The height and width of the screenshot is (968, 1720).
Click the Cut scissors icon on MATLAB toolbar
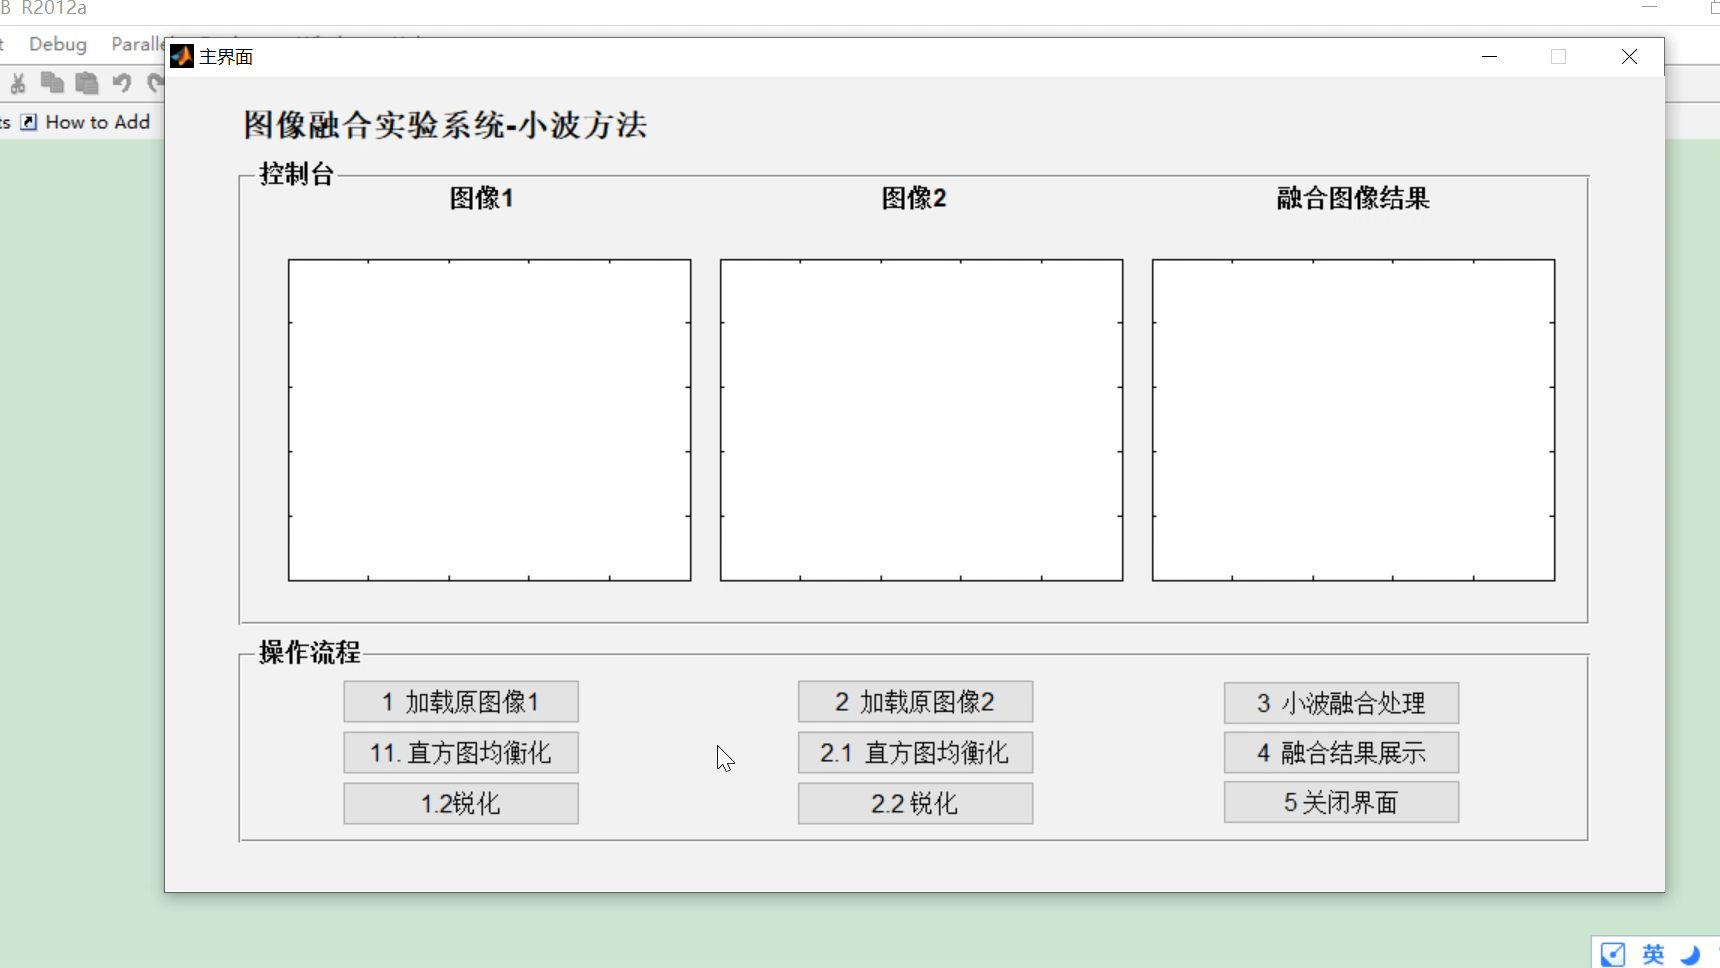[x=17, y=84]
